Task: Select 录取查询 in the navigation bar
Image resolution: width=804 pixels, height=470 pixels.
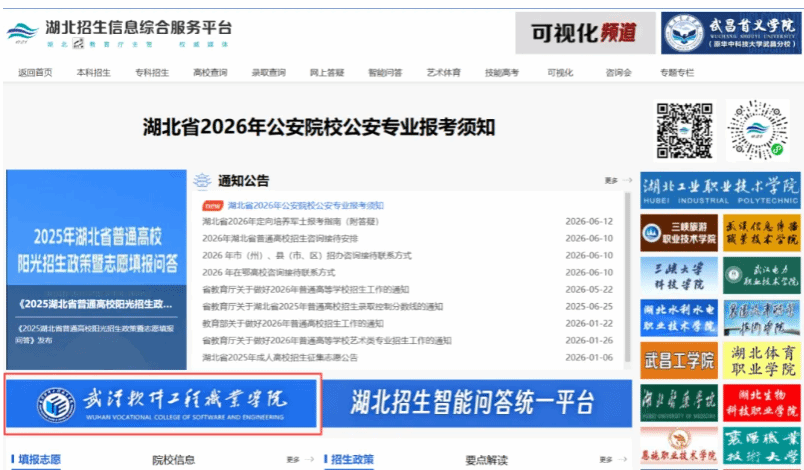Action: coord(269,73)
